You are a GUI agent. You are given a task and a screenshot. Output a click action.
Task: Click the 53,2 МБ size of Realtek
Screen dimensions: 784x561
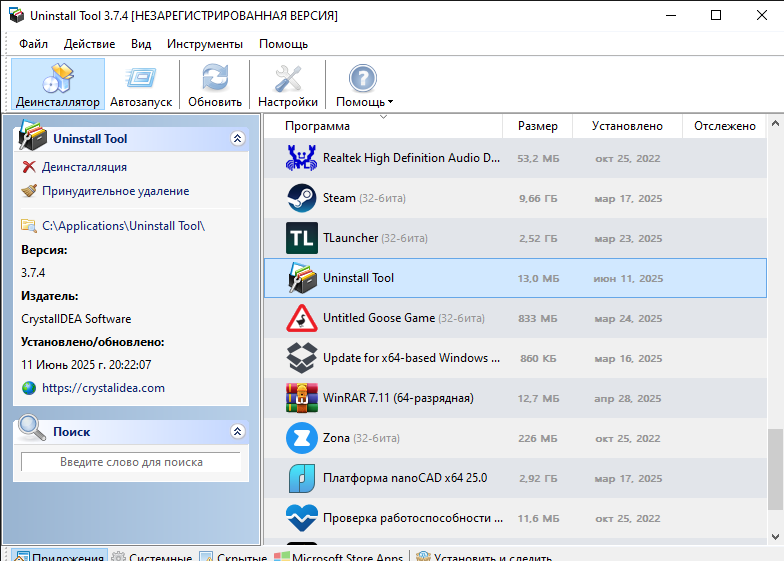538,158
